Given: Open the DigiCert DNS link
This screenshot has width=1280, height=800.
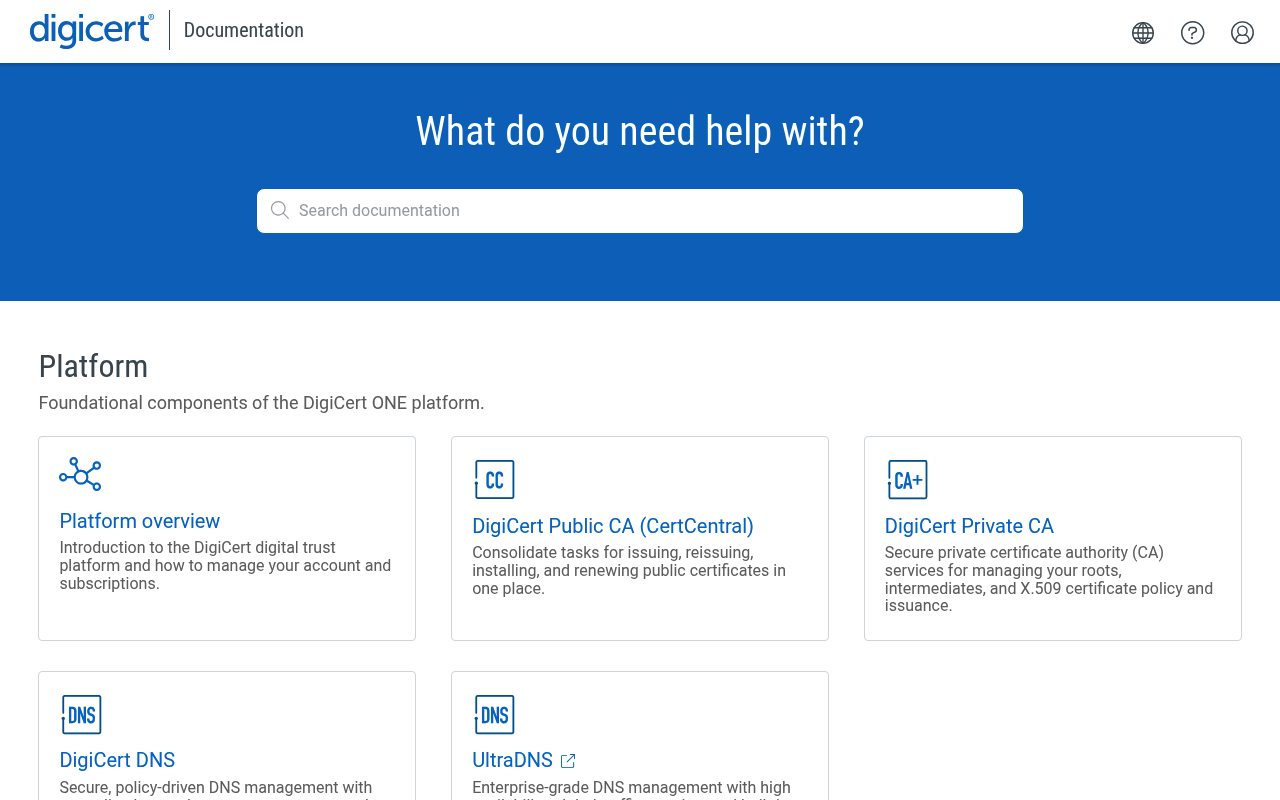Looking at the screenshot, I should [x=117, y=760].
